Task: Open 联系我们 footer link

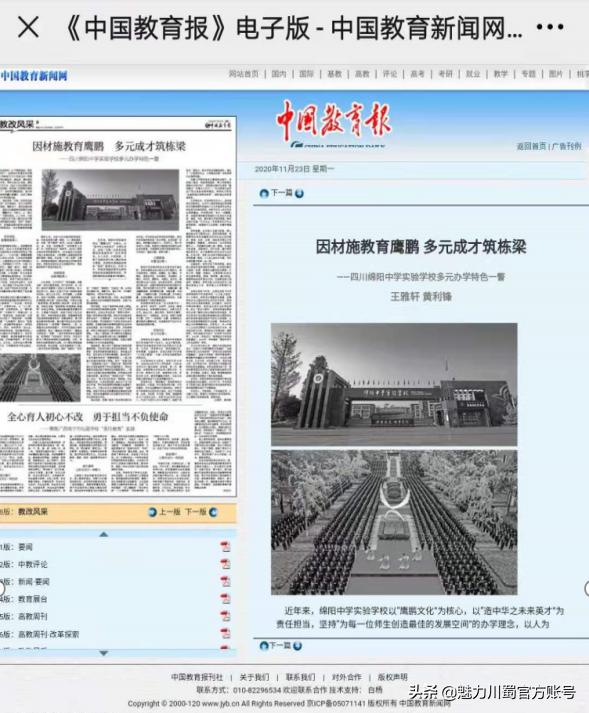Action: click(x=300, y=677)
